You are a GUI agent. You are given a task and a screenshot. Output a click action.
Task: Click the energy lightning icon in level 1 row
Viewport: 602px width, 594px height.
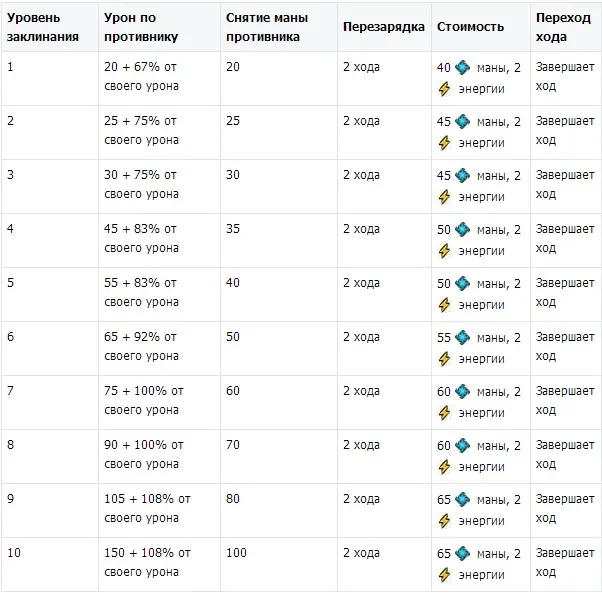tap(445, 88)
